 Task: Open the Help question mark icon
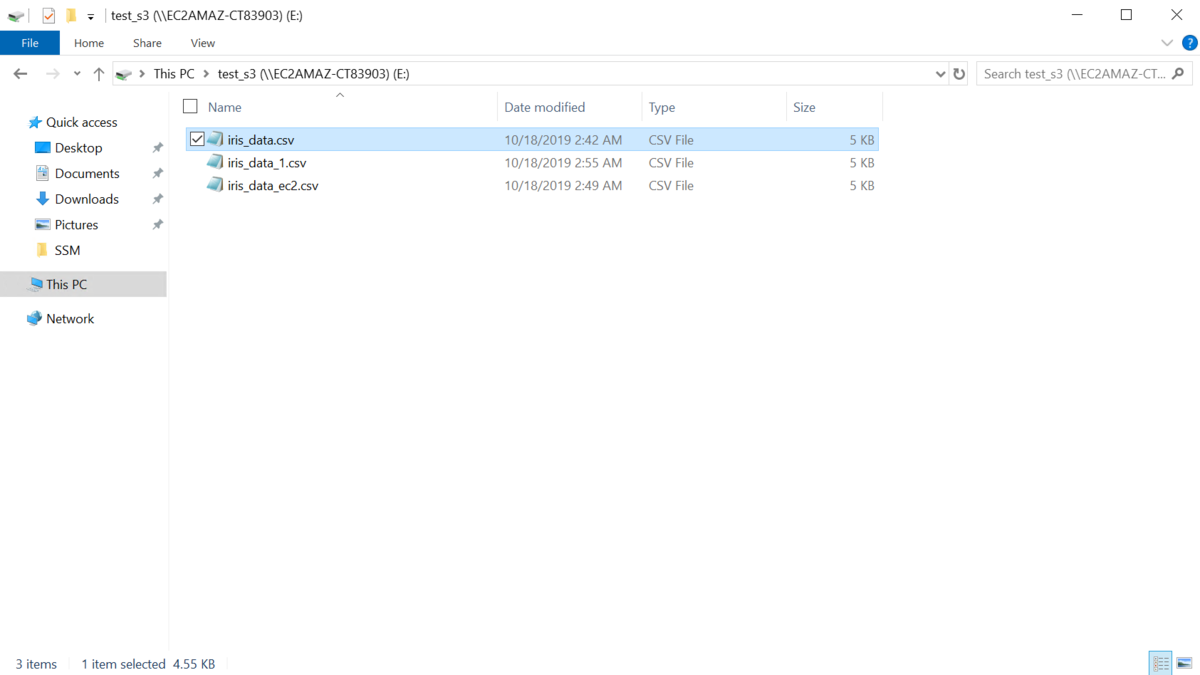(x=1189, y=43)
